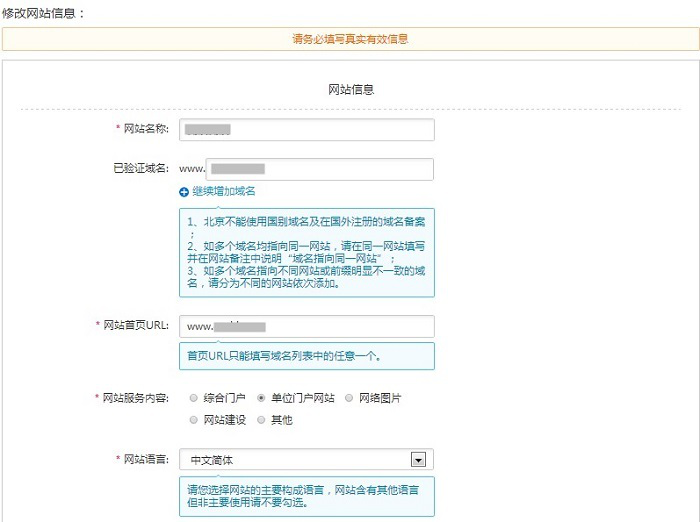The height and width of the screenshot is (522, 700).
Task: Click the 网站服务内容 field label
Action: point(136,398)
